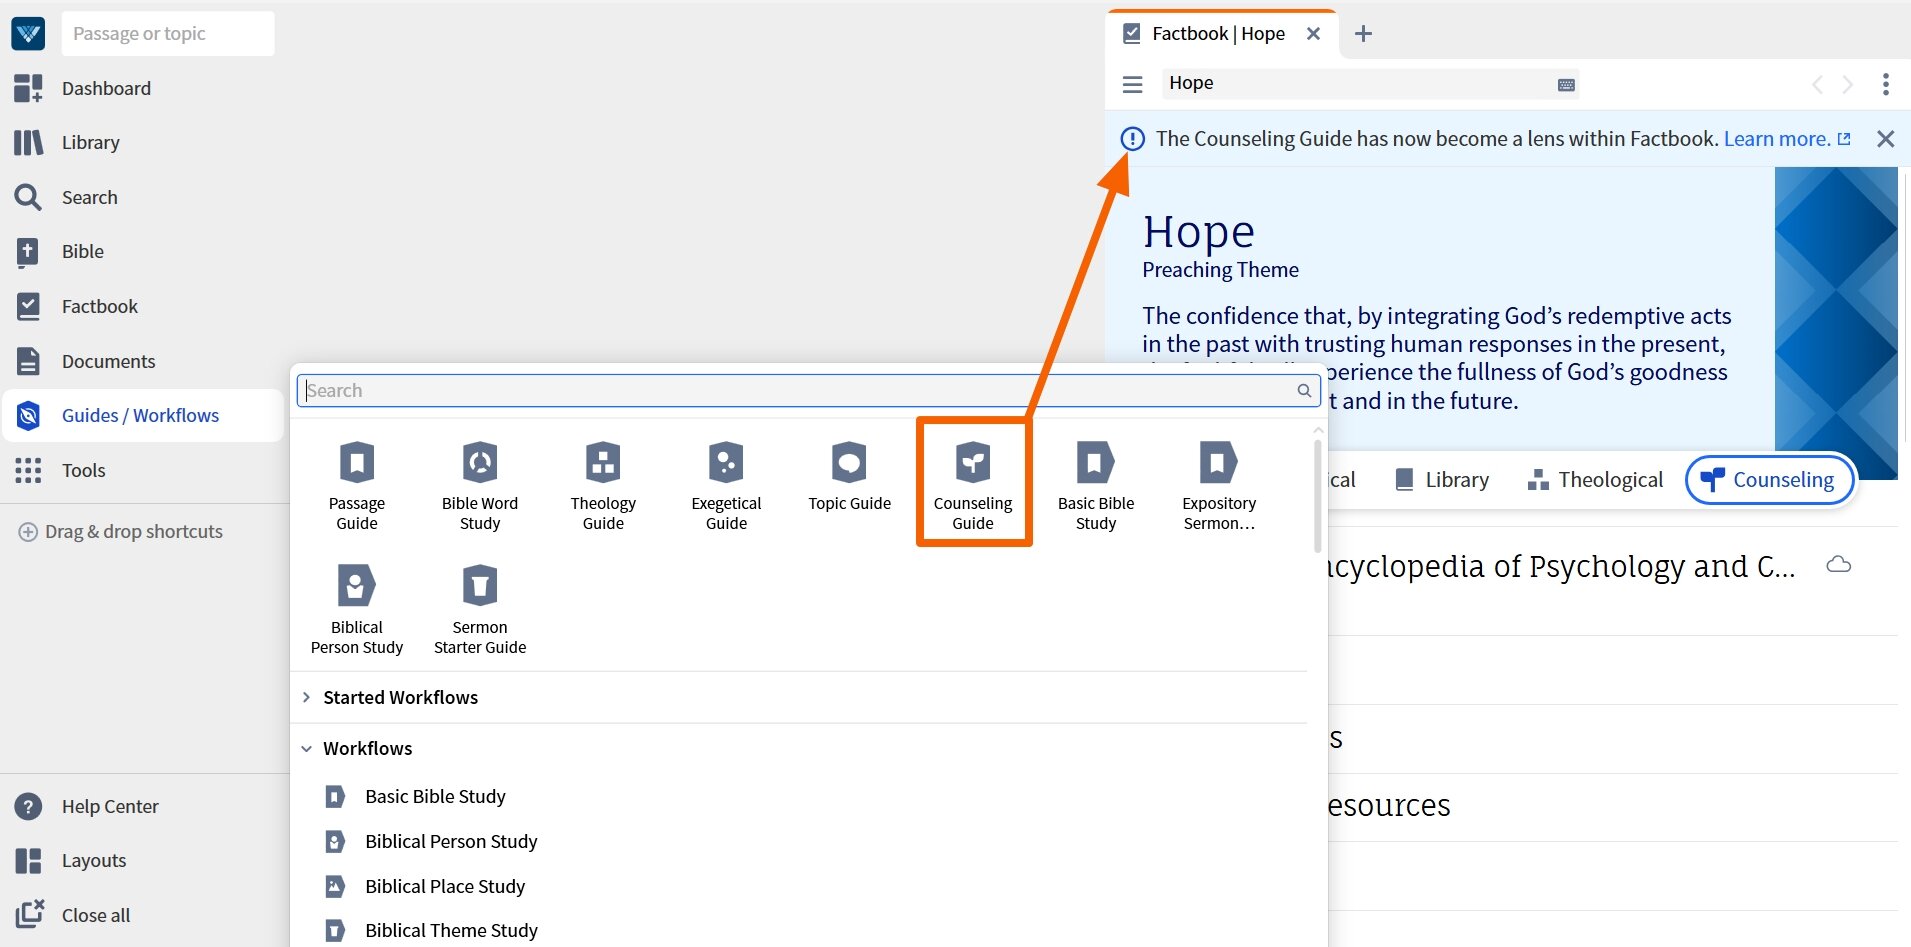
Task: Open the Sermon Starter Guide
Action: [x=480, y=609]
